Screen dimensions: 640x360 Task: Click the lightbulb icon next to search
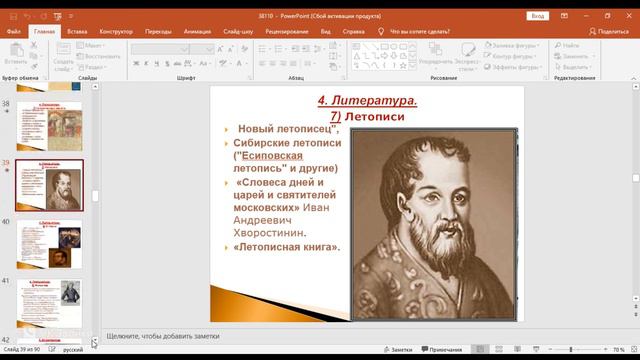click(381, 31)
